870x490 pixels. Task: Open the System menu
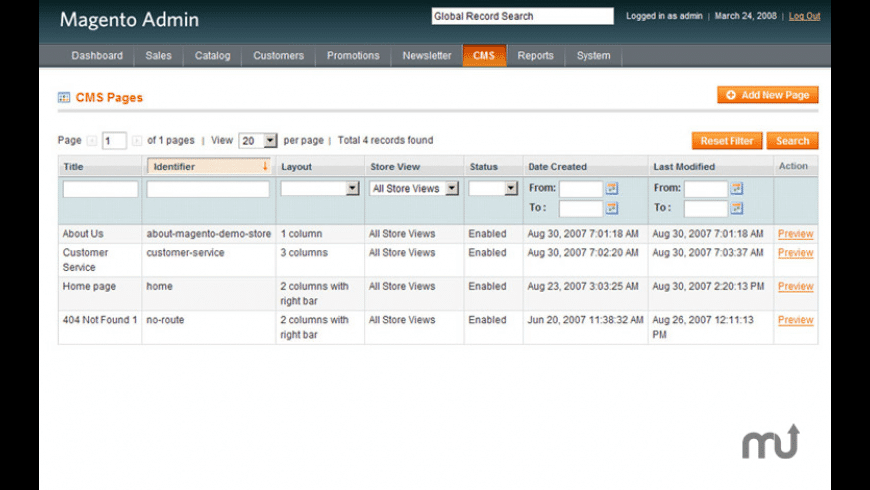point(593,56)
